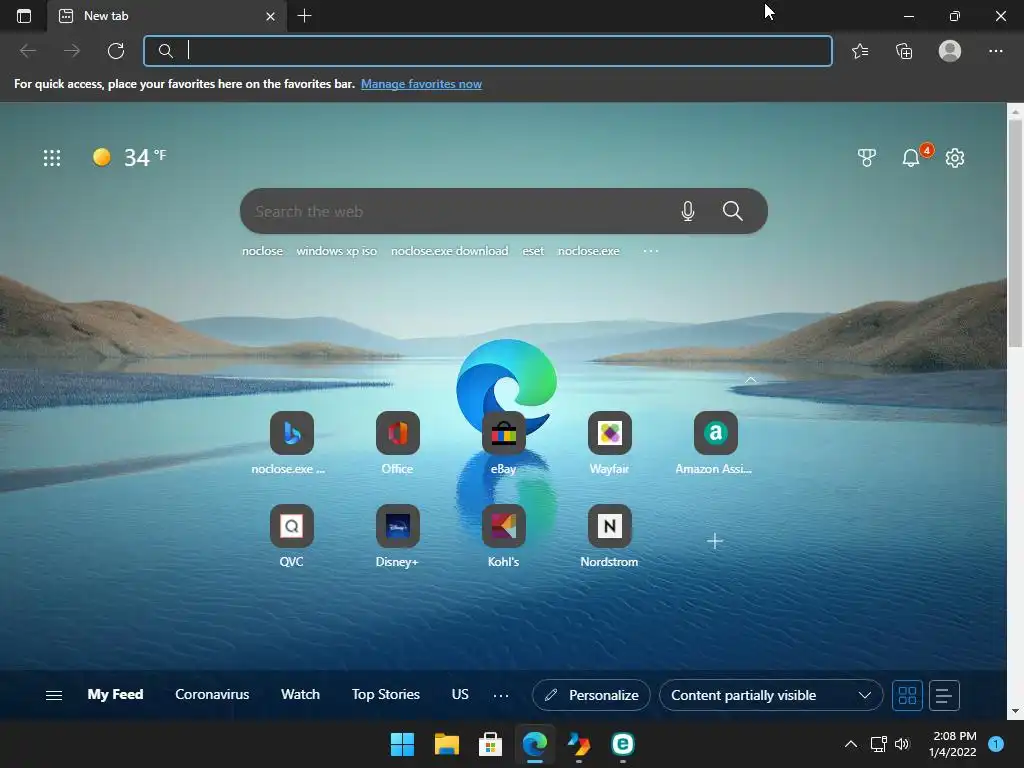Open the feed hamburger menu
The width and height of the screenshot is (1024, 768).
[x=54, y=696]
